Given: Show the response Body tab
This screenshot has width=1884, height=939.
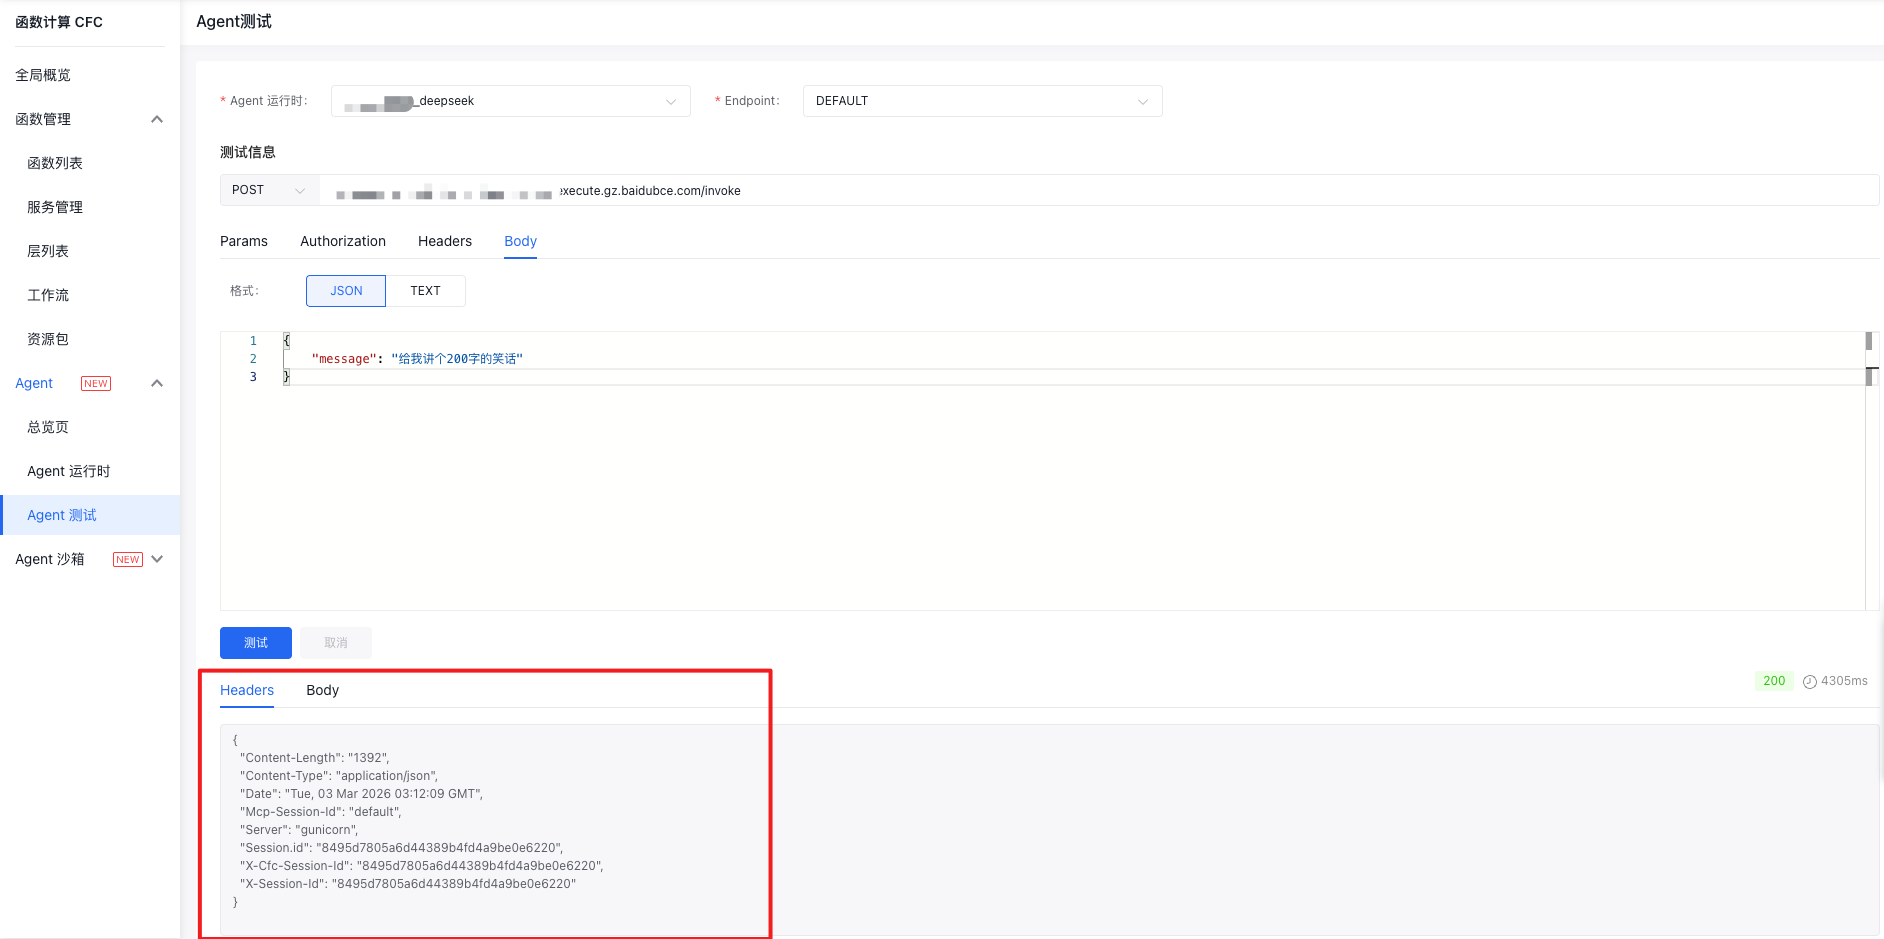Looking at the screenshot, I should point(322,690).
